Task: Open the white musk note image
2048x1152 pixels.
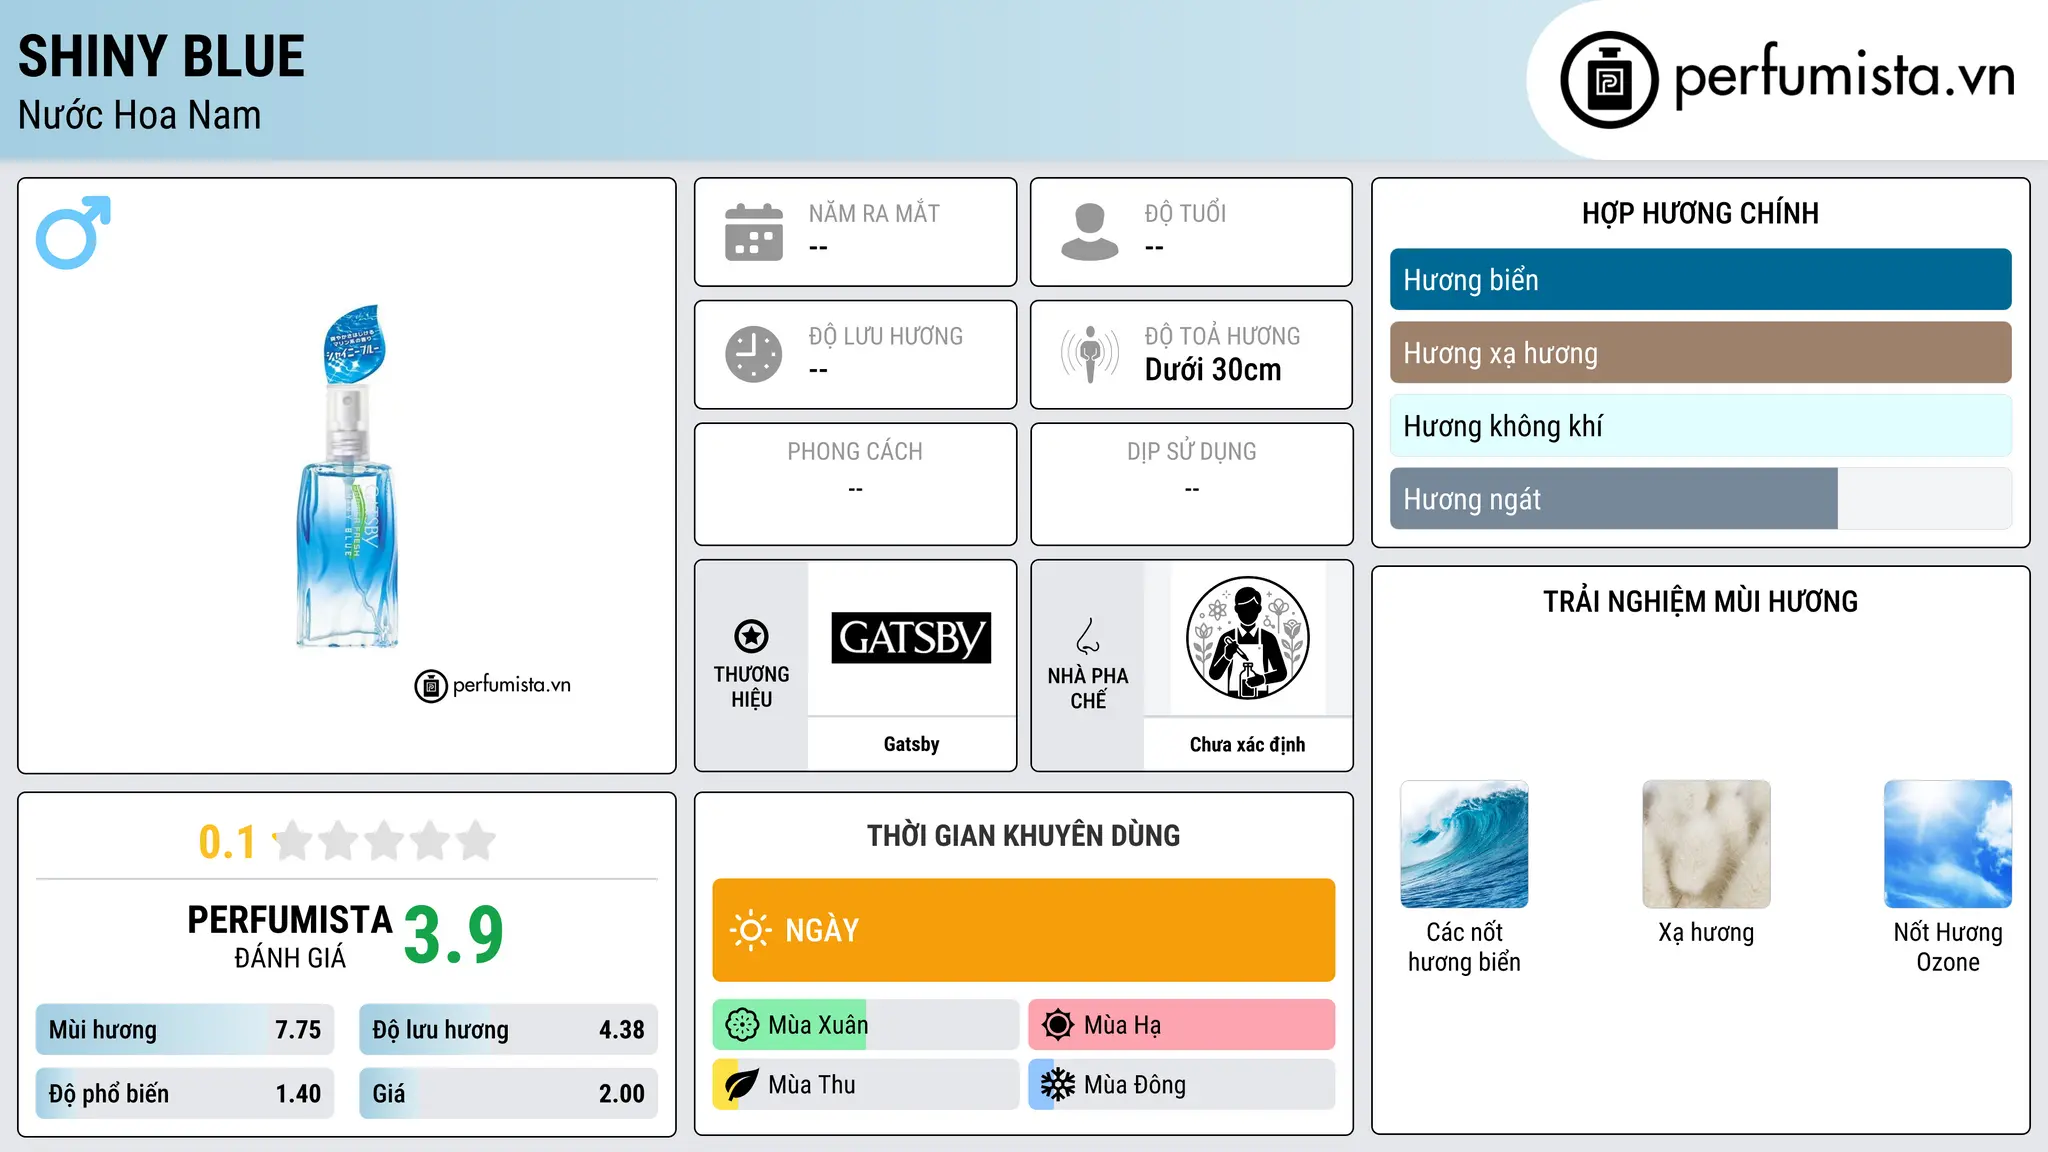Action: coord(1706,844)
